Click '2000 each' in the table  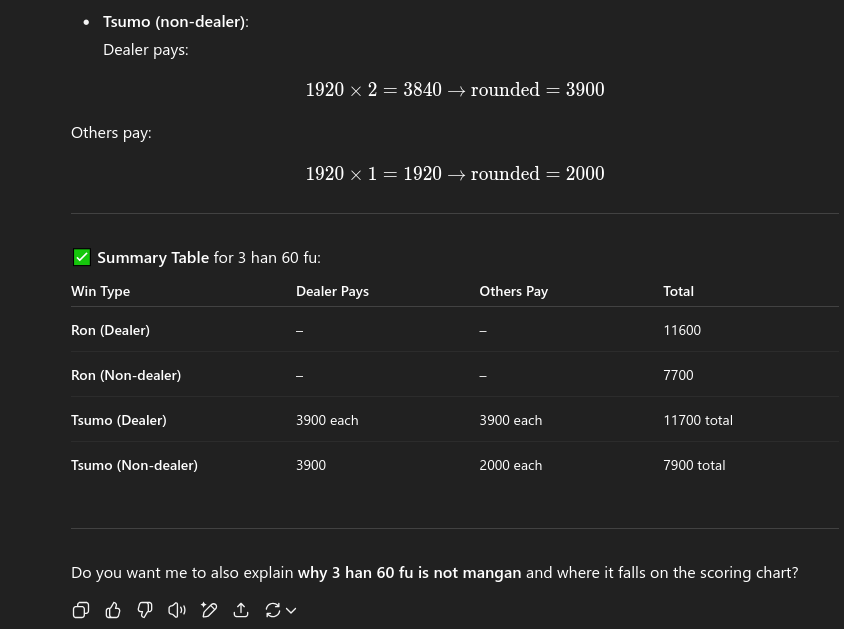coord(510,465)
